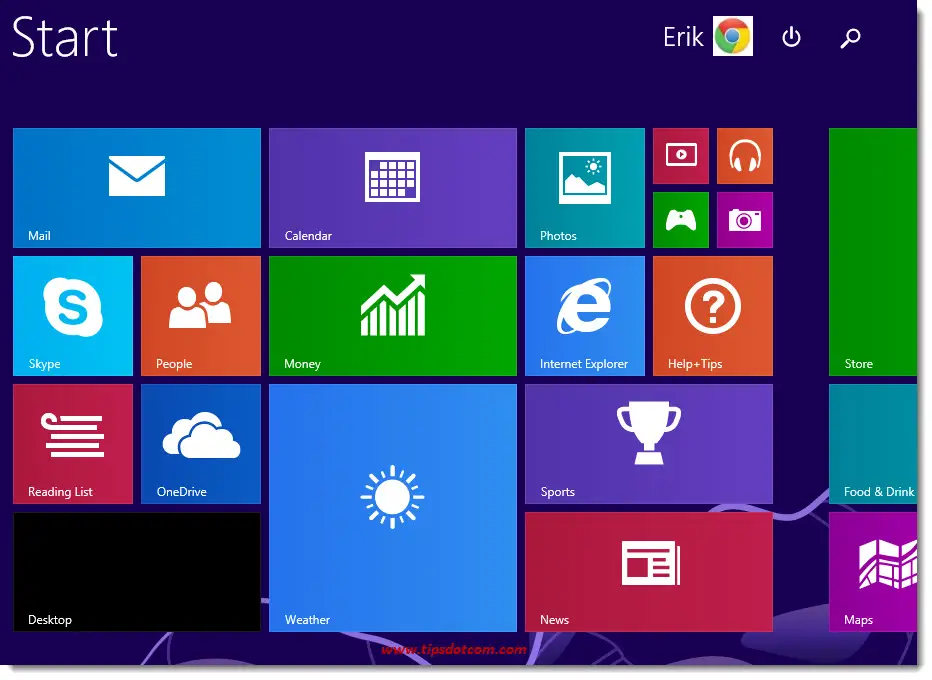
Task: Open Internet Explorer tile
Action: pos(585,316)
